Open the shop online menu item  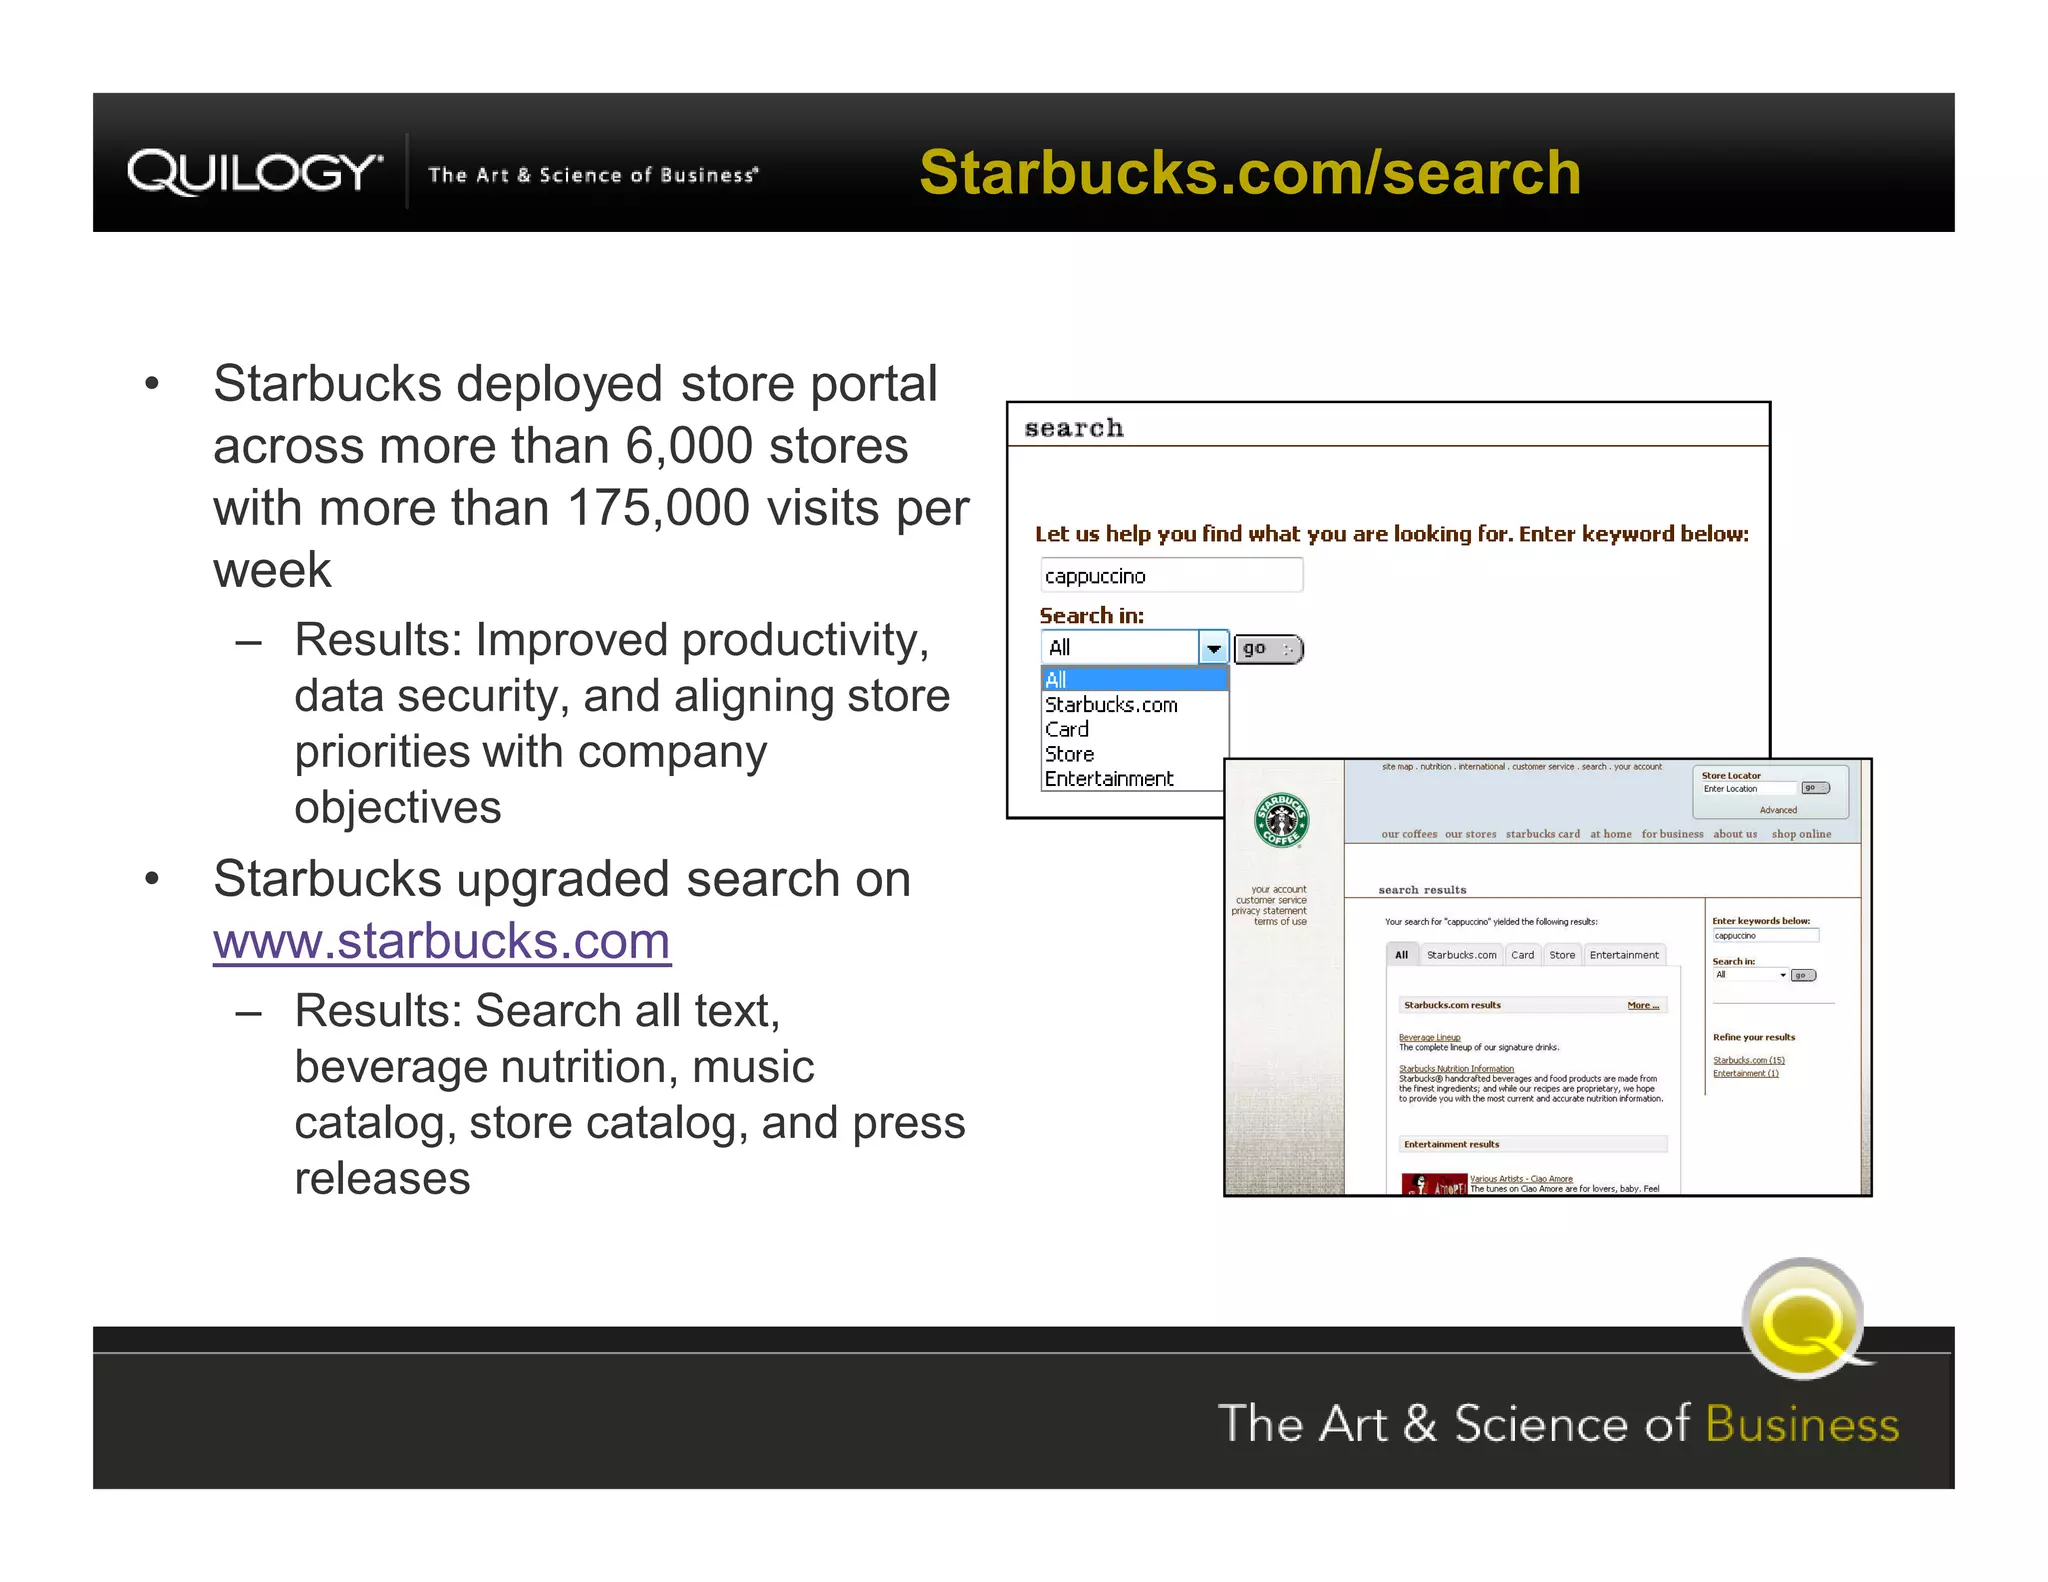pyautogui.click(x=1801, y=834)
